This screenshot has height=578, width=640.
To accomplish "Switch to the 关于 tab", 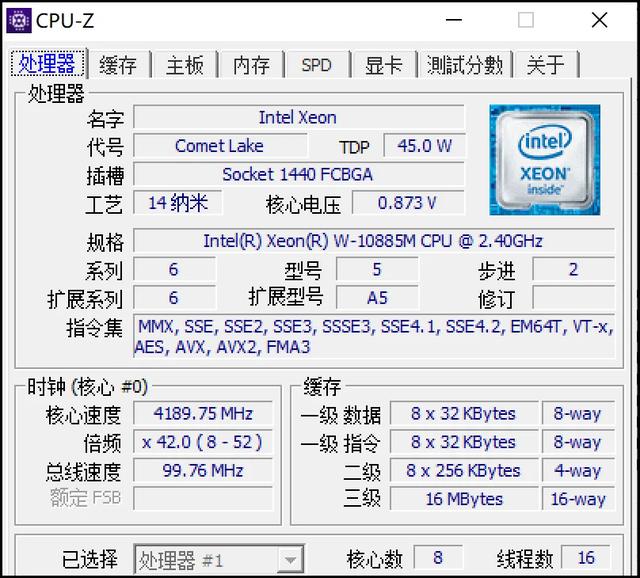I will pyautogui.click(x=546, y=65).
